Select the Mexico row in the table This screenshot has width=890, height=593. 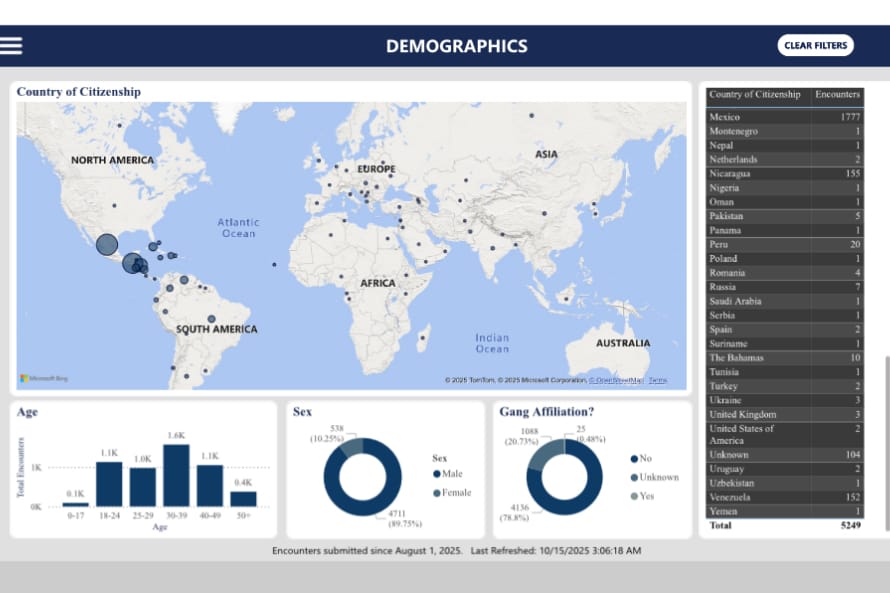coord(784,117)
